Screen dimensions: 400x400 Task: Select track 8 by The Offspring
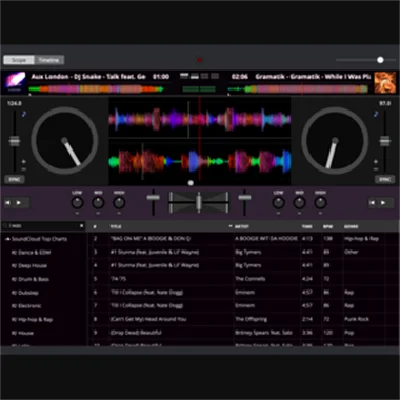click(x=243, y=319)
